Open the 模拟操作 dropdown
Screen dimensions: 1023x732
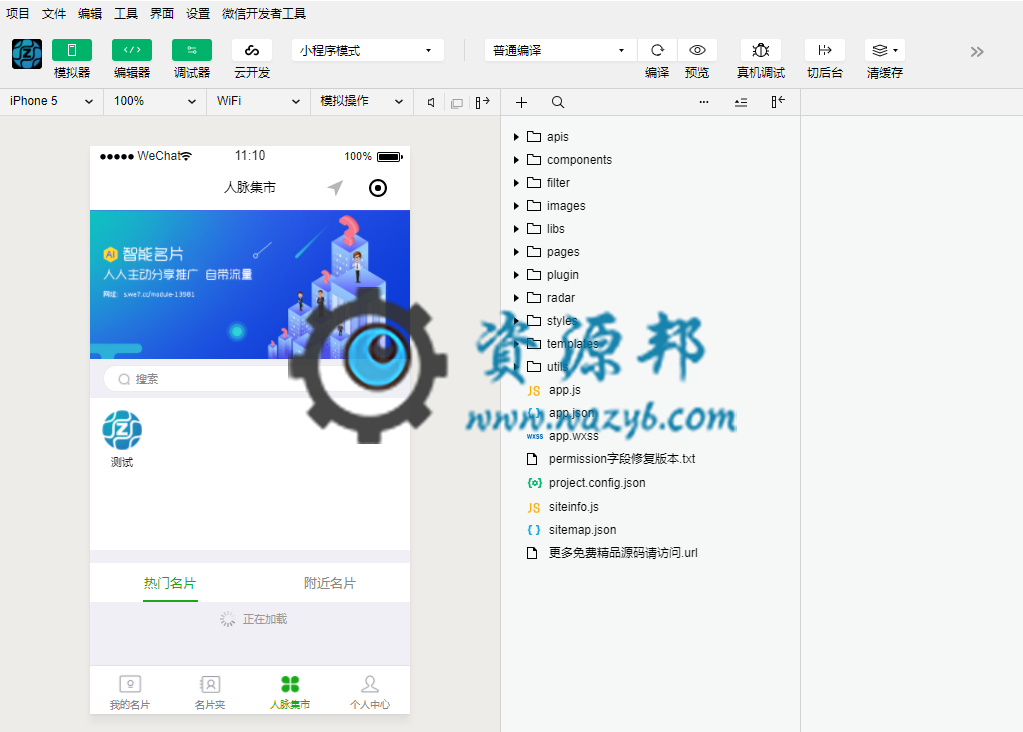click(x=361, y=101)
